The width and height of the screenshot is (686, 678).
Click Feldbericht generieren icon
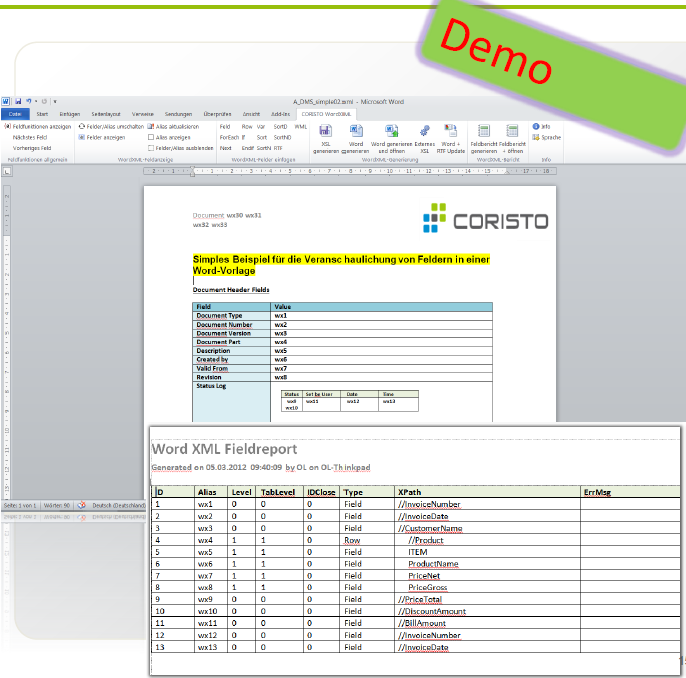point(483,131)
